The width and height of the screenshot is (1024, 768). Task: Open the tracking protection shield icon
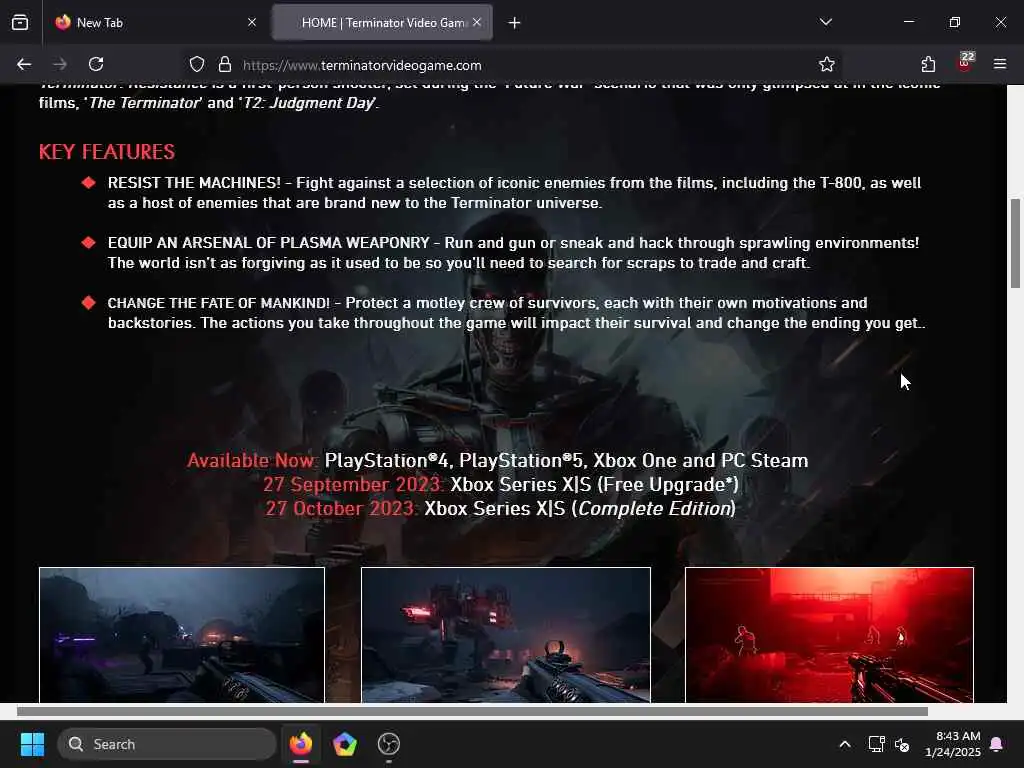pyautogui.click(x=197, y=65)
